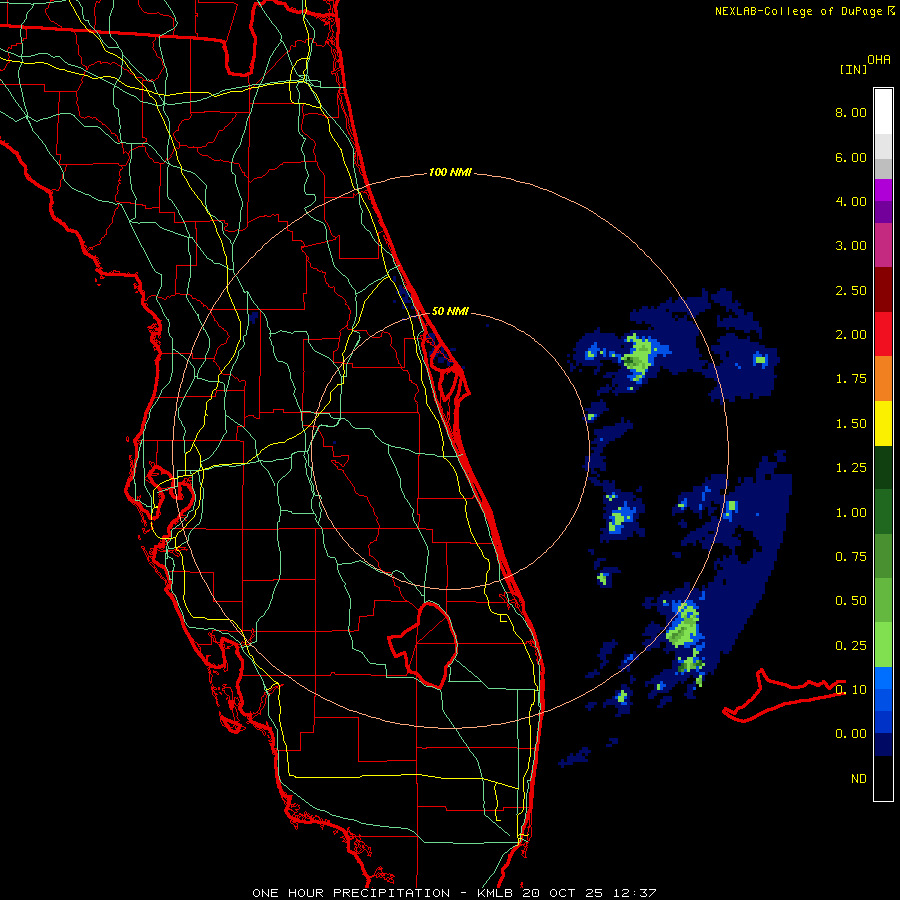The image size is (900, 900).
Task: Click the 1.50 legend value
Action: click(x=851, y=424)
